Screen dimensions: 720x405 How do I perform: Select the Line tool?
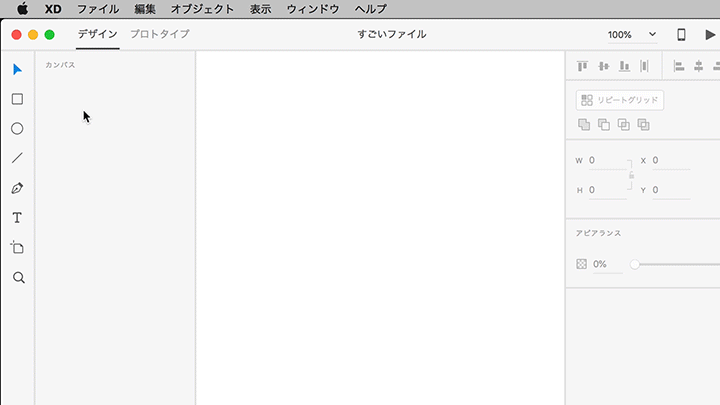click(17, 158)
